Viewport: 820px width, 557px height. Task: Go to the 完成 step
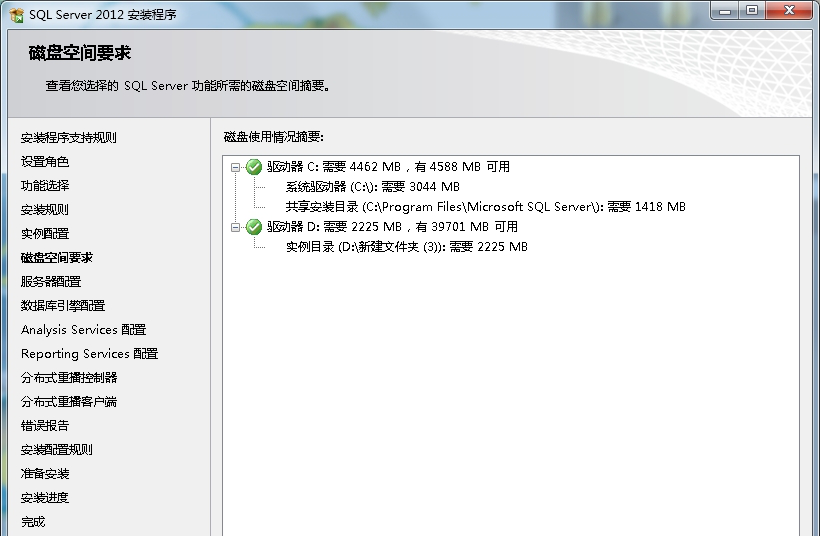click(33, 522)
